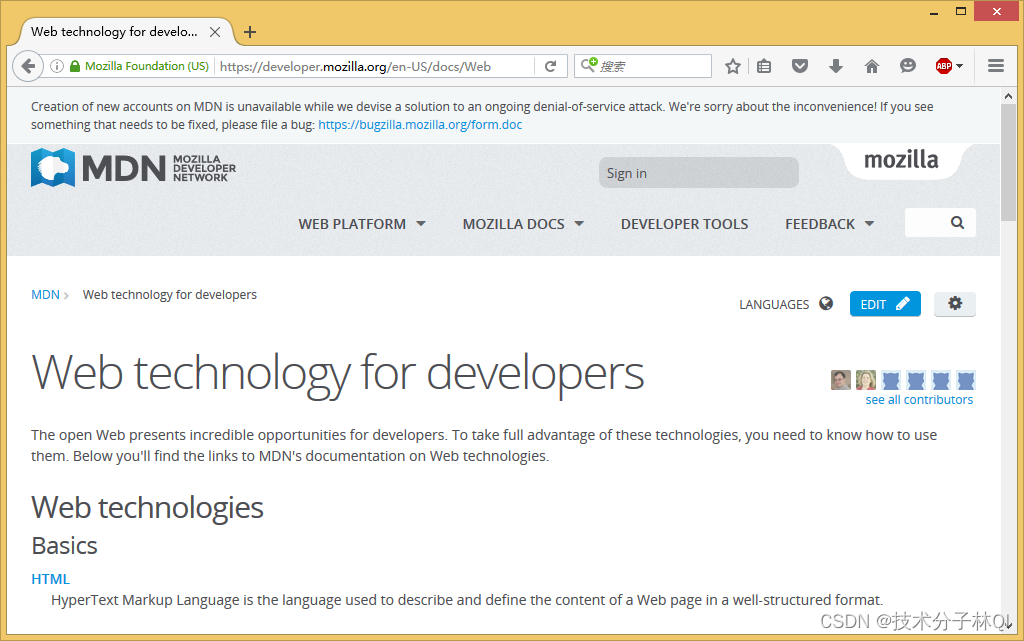The image size is (1024, 641).
Task: Show bookmarks list icon in toolbar
Action: pos(764,66)
